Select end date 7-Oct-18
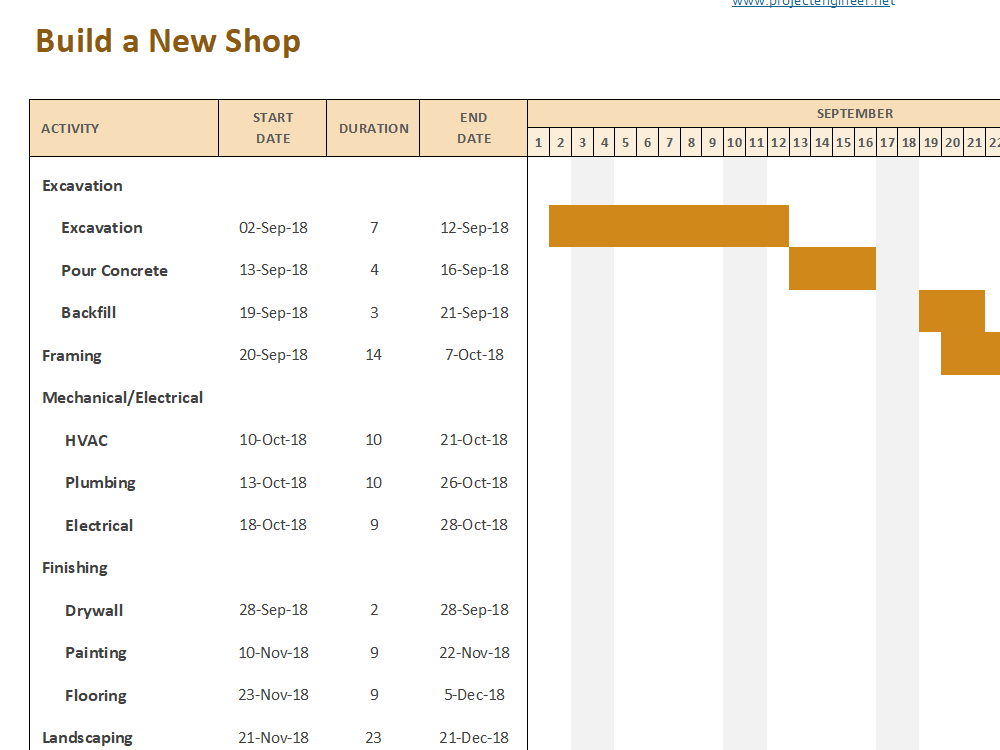Screen dimensions: 1000x750 coord(474,355)
